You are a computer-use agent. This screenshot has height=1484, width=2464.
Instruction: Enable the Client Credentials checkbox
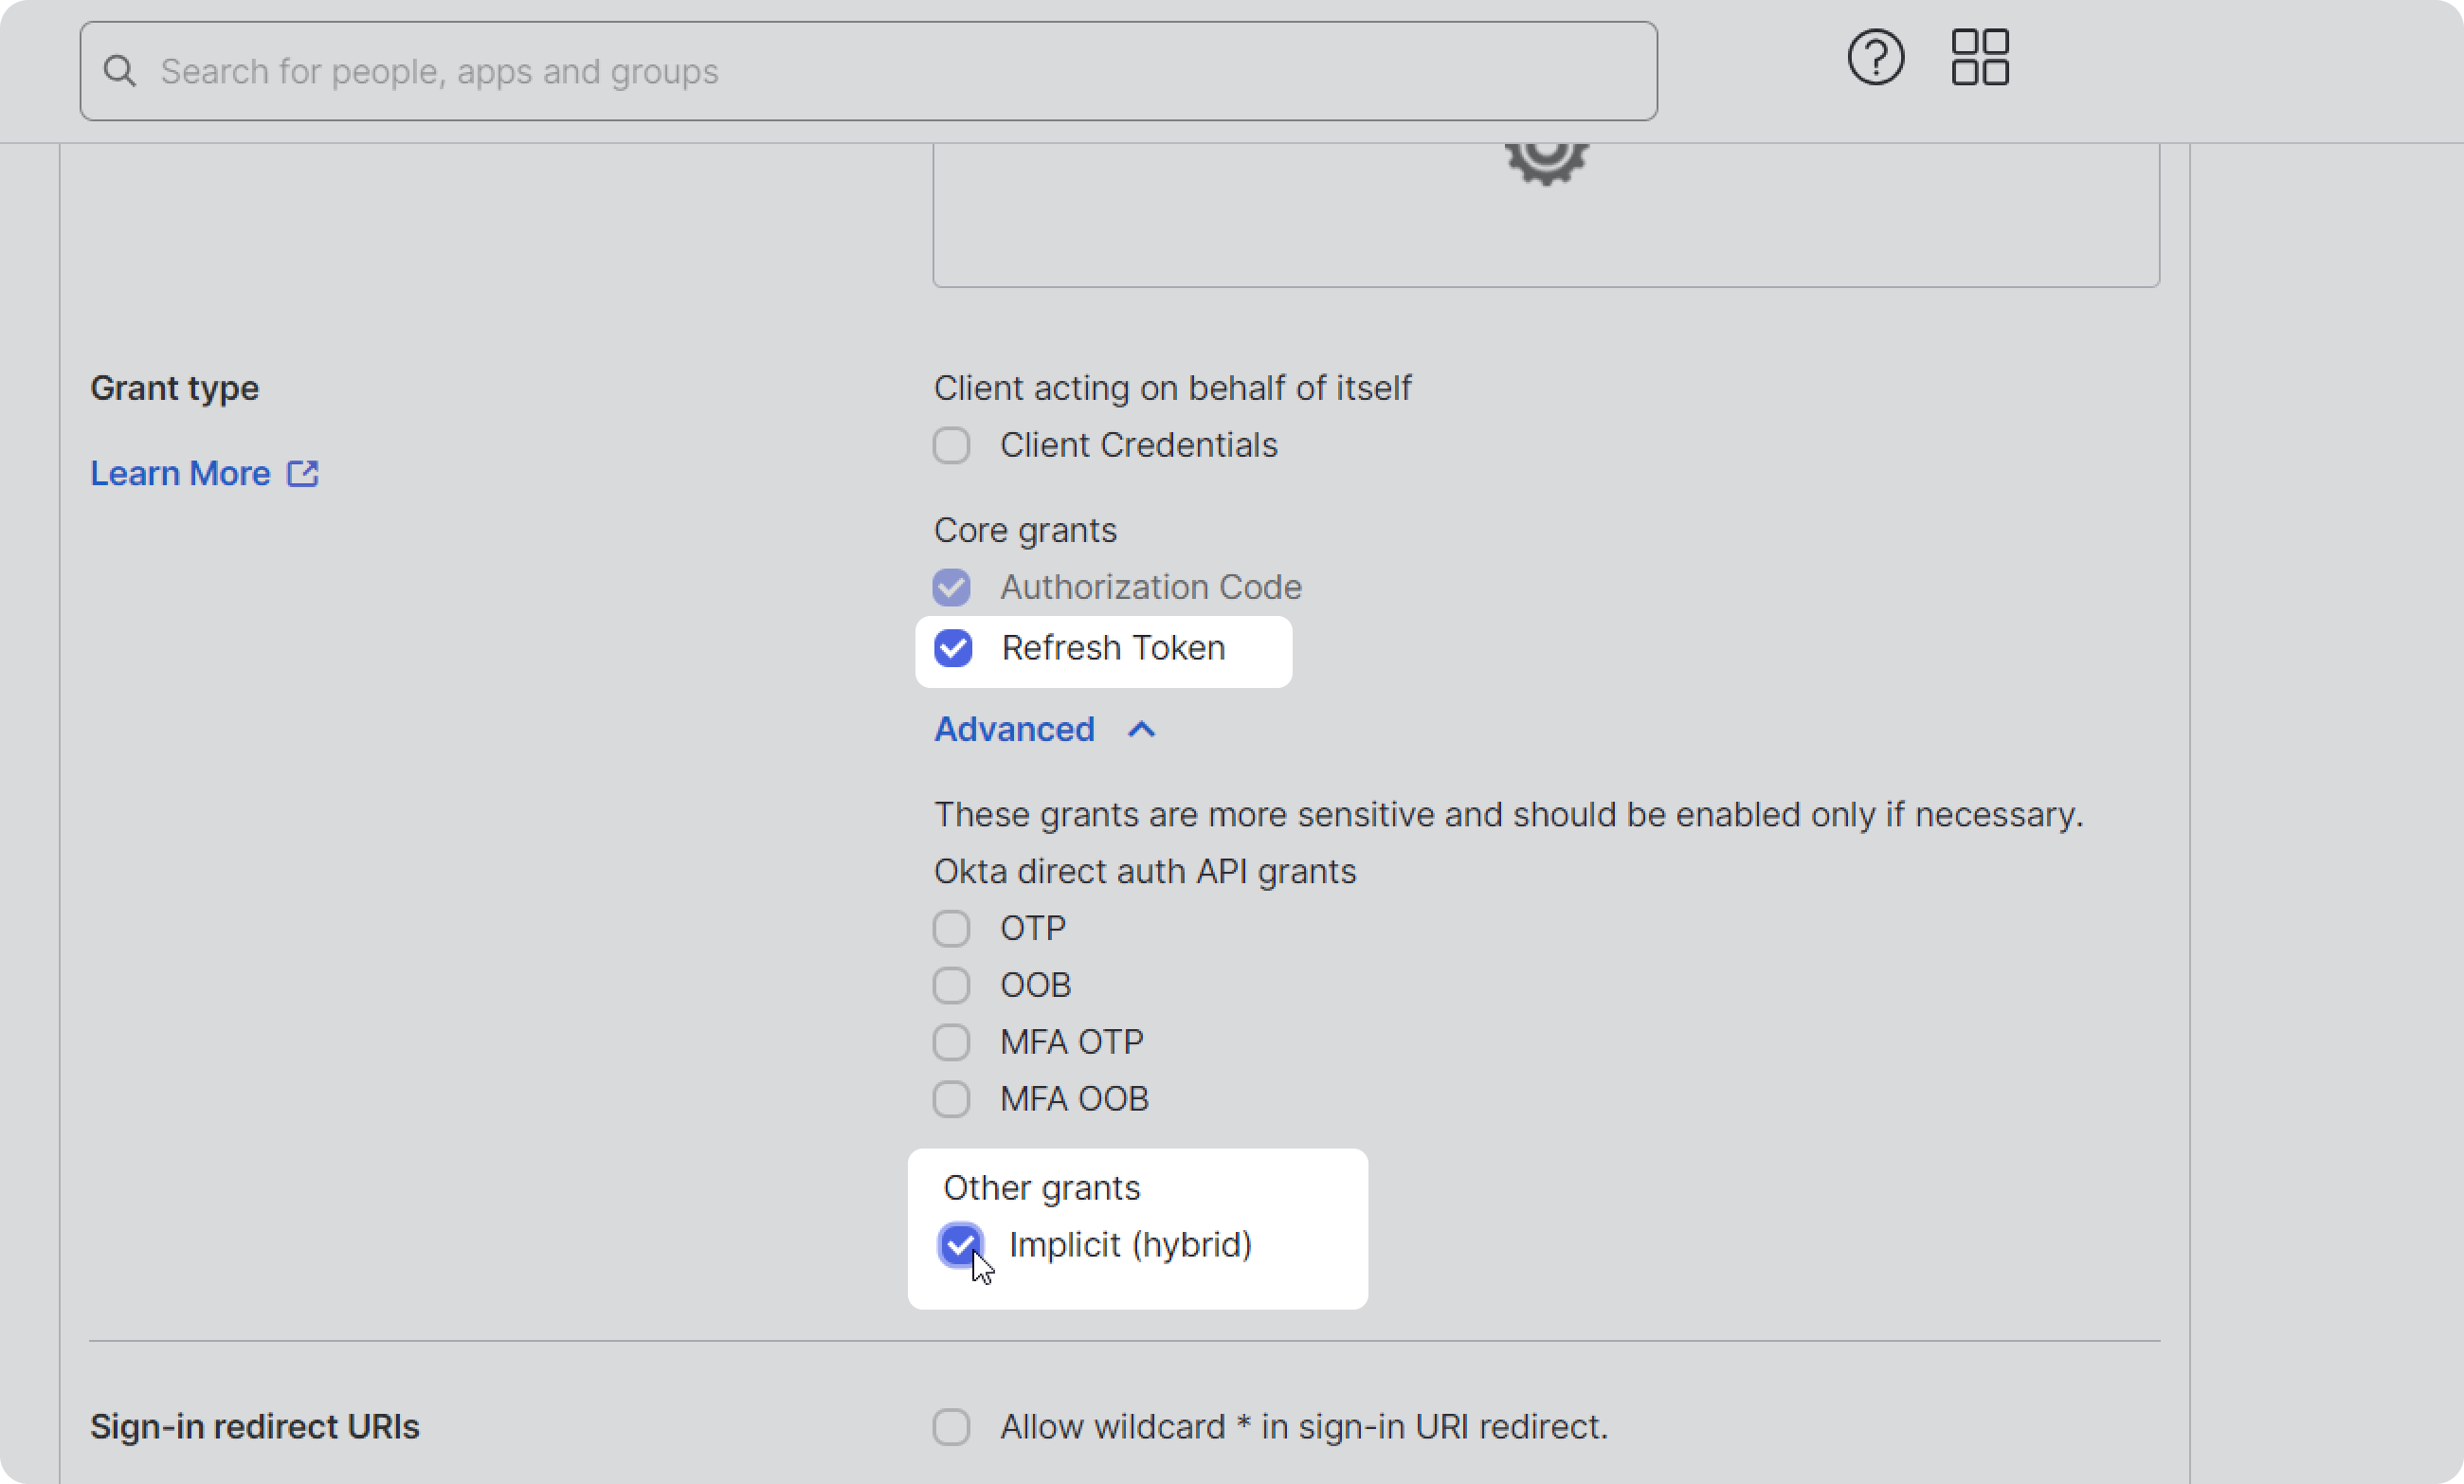[951, 445]
